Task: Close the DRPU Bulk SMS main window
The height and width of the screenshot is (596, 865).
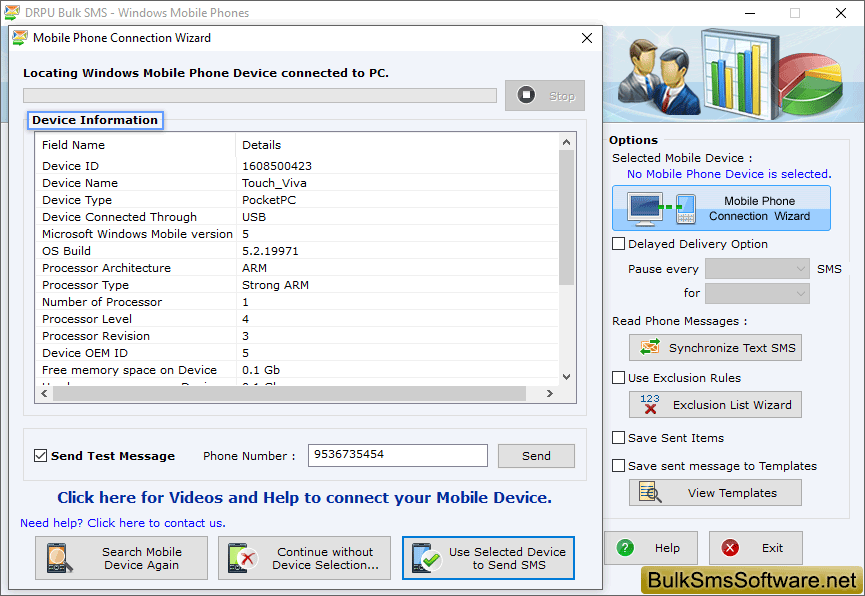Action: coord(841,13)
